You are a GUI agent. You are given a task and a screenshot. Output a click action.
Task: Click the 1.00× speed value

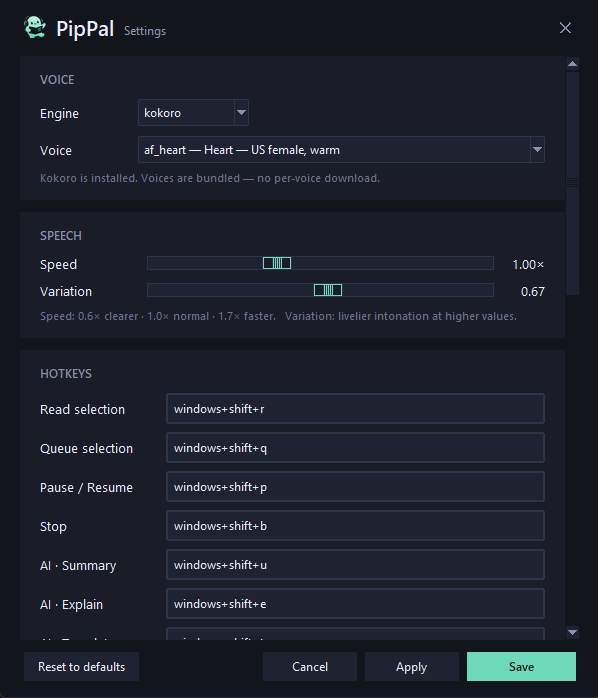click(x=528, y=264)
